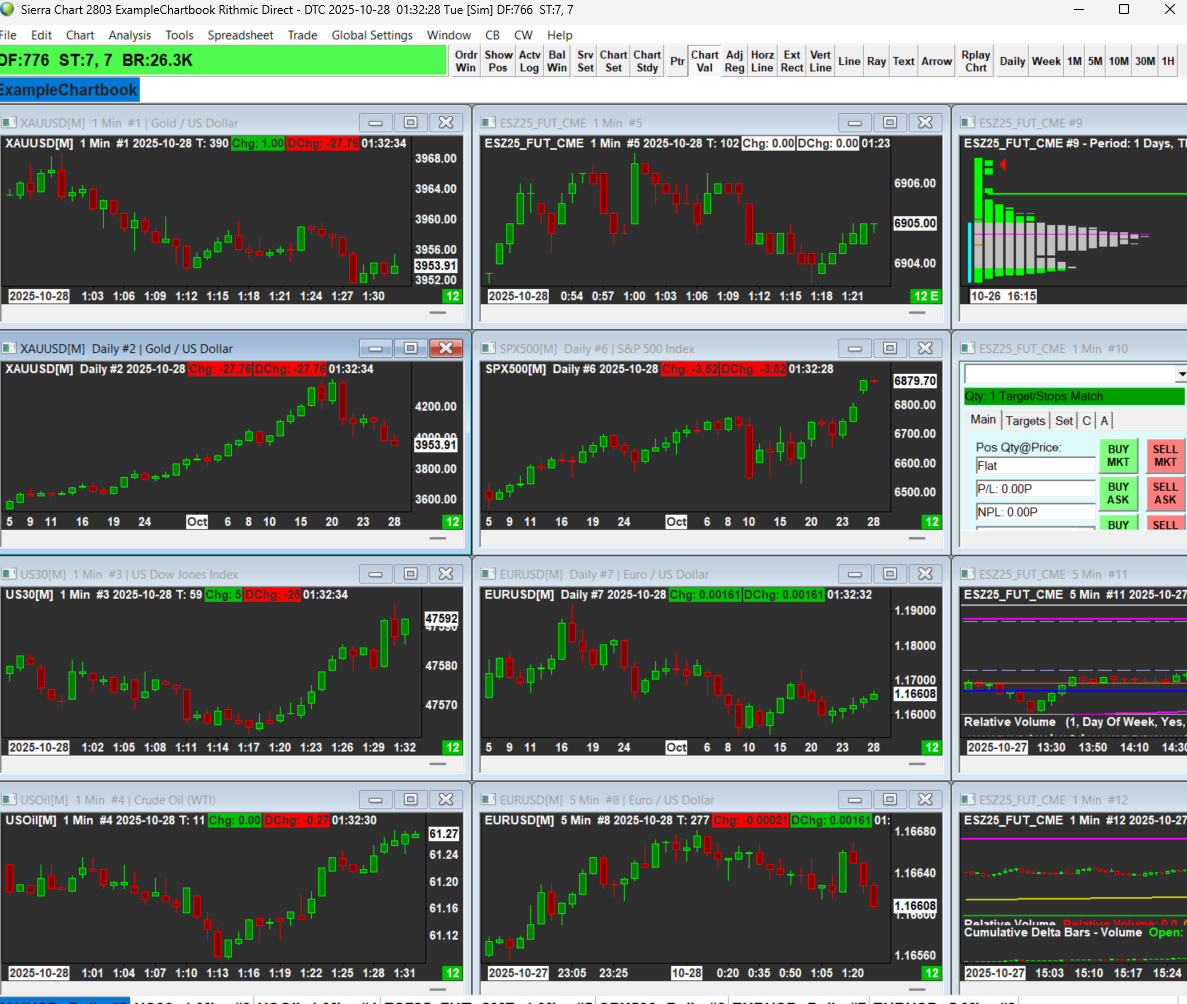Click the Pos Qty Flat field

click(x=1035, y=466)
